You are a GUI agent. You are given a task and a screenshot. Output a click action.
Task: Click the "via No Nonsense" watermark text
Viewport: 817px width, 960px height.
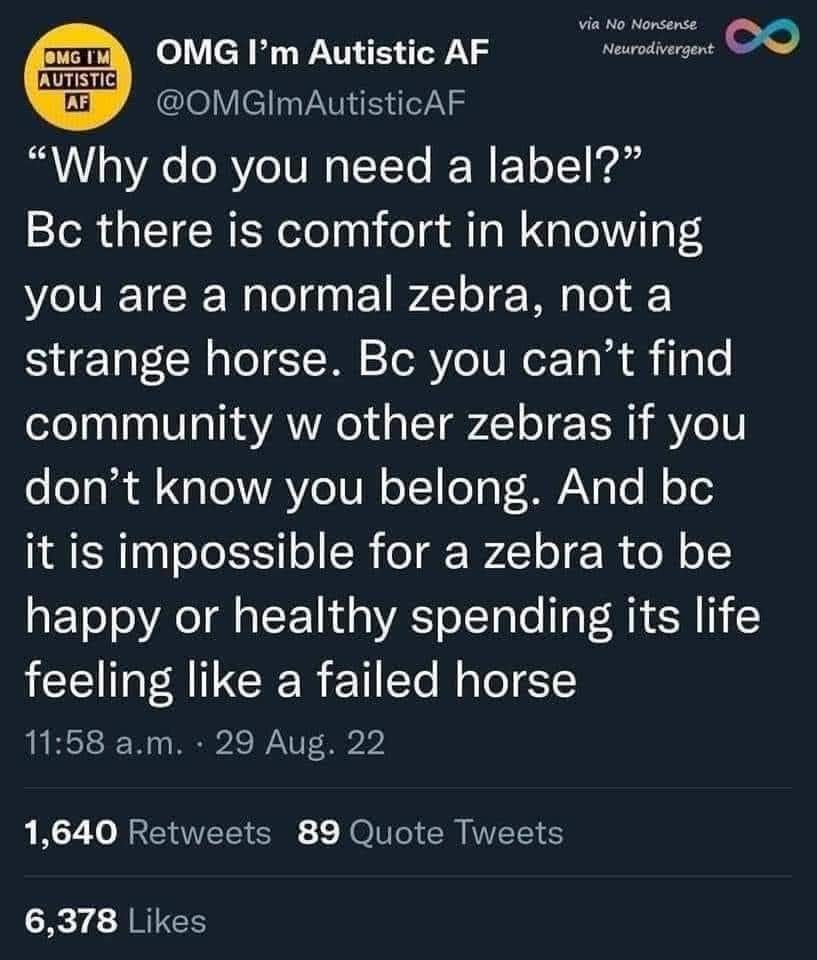pyautogui.click(x=642, y=22)
